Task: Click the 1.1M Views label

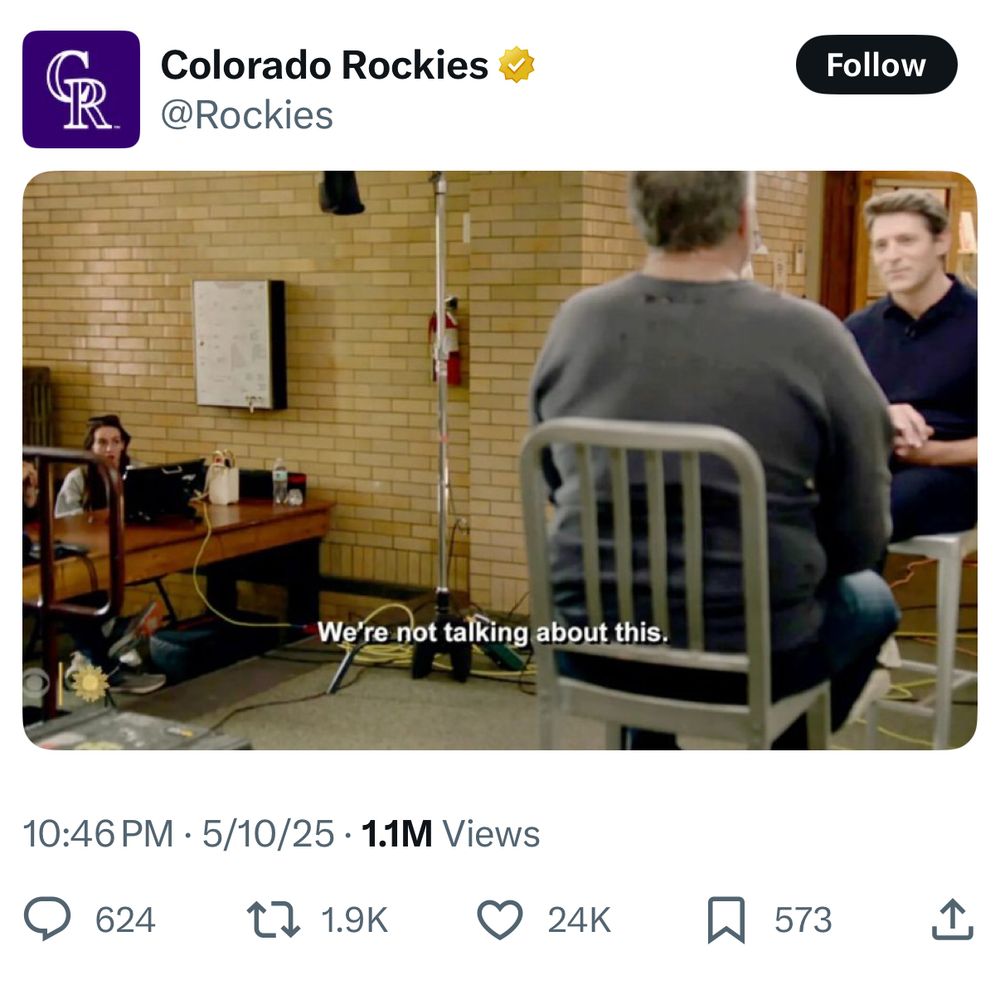Action: (x=450, y=833)
